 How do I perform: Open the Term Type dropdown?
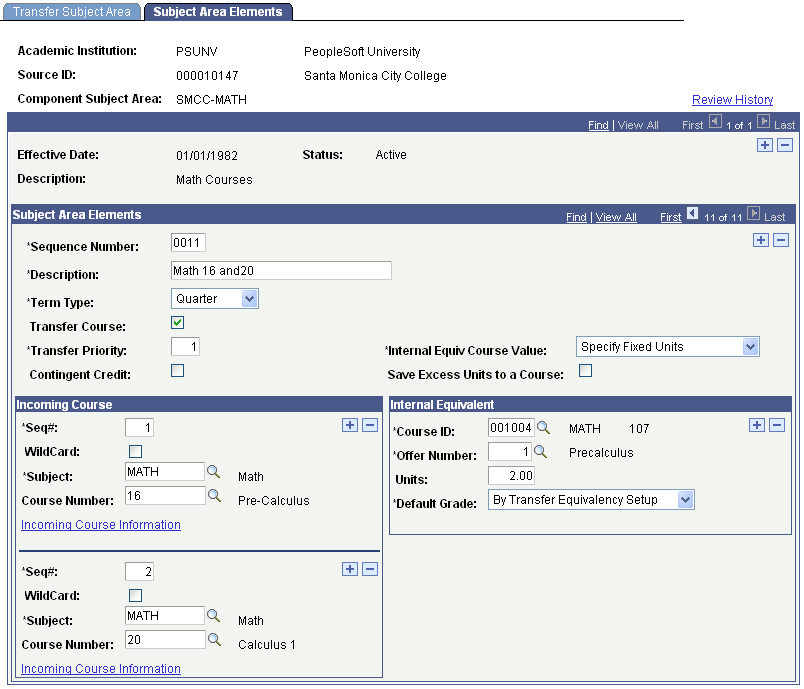tap(215, 298)
